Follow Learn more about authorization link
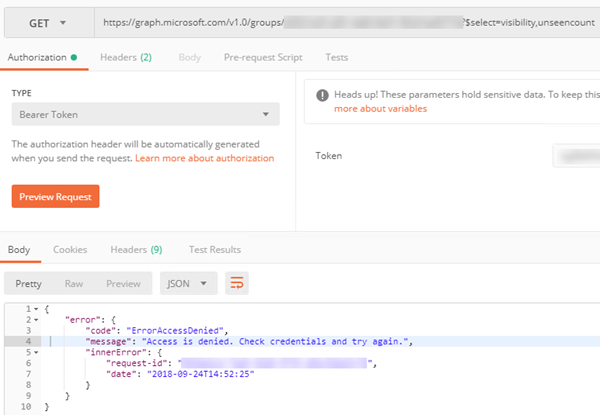600x415 pixels. 204,158
